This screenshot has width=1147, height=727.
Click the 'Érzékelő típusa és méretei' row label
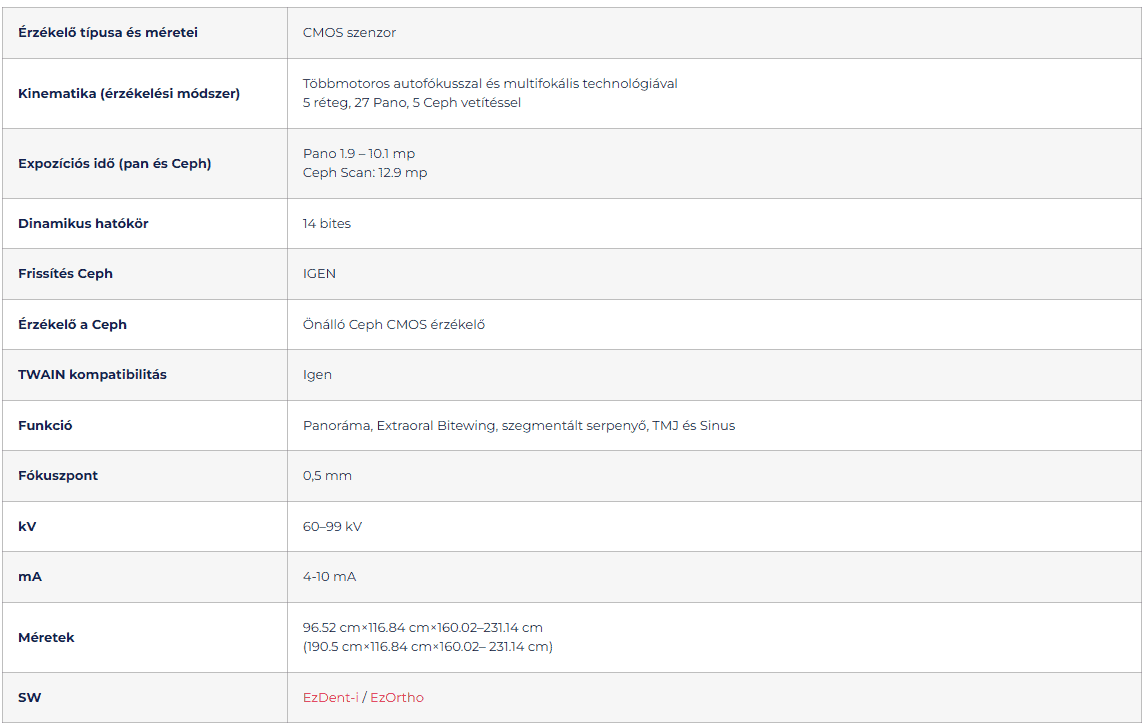(108, 32)
